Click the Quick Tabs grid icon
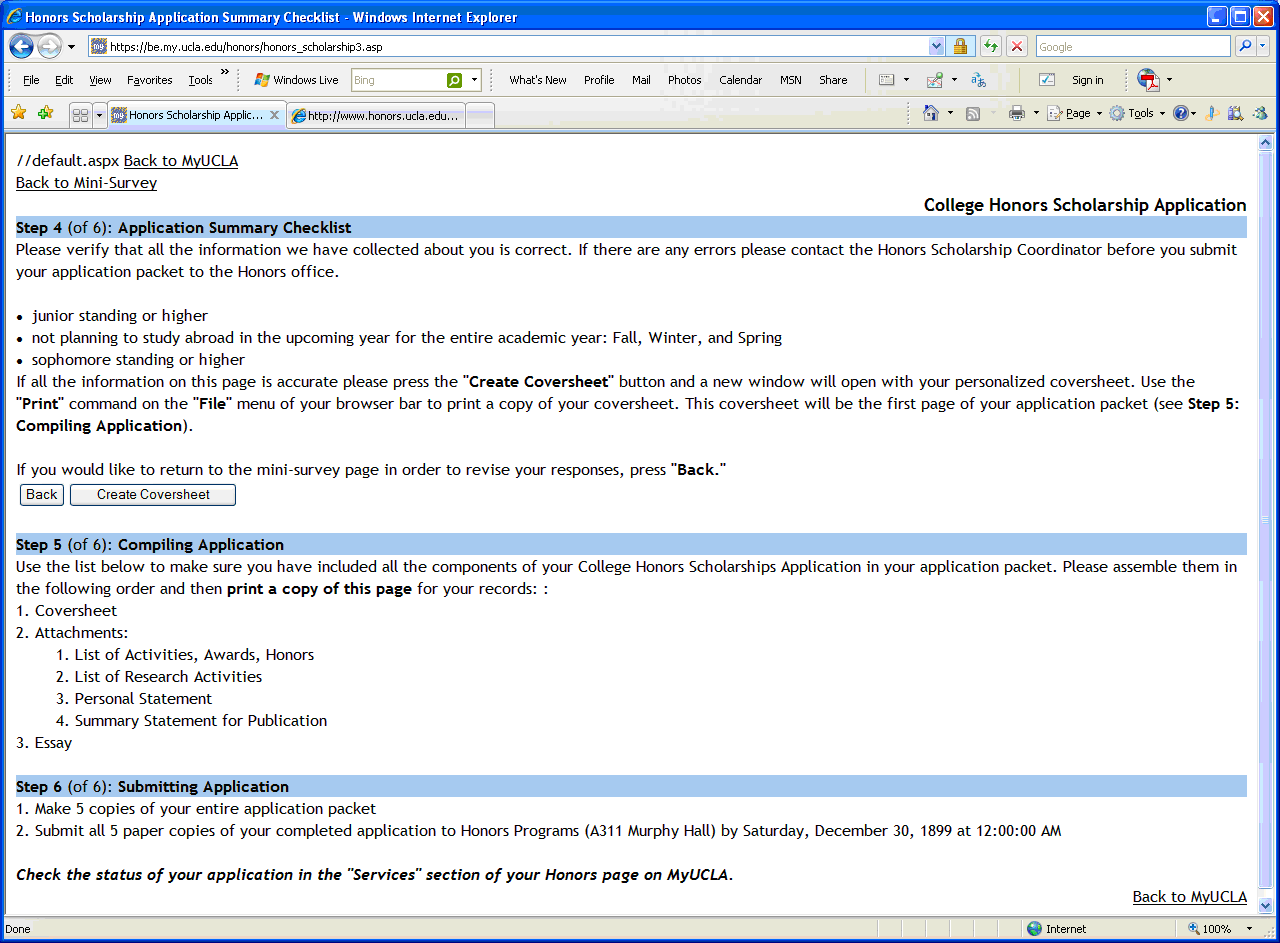Viewport: 1280px width, 943px height. tap(80, 115)
